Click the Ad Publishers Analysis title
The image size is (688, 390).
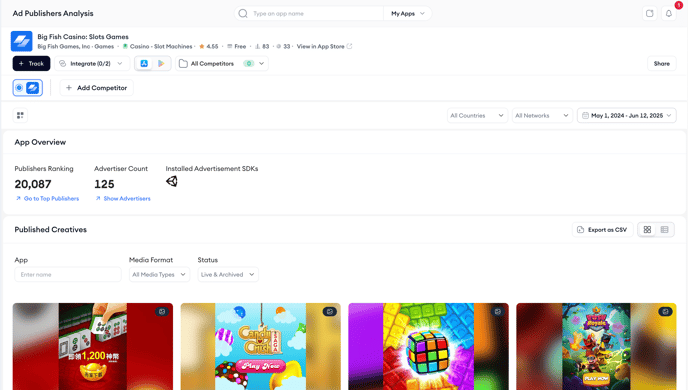[x=53, y=14]
